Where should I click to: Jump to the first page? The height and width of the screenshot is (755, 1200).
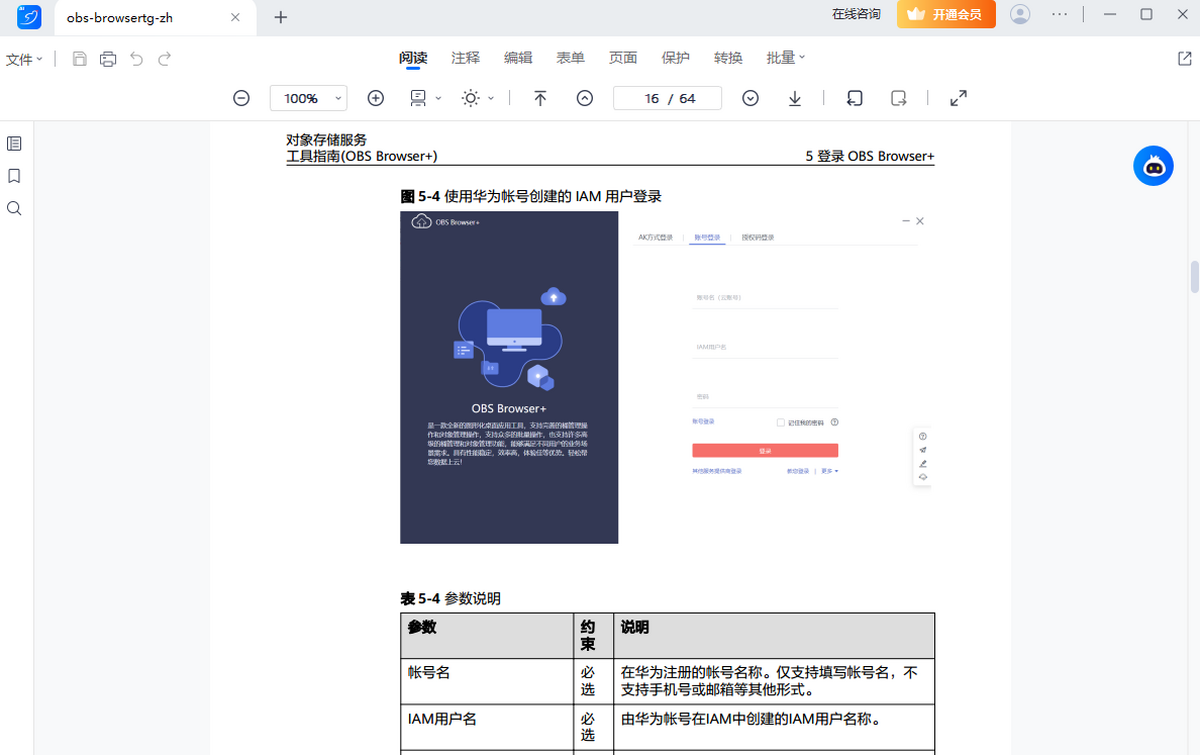pos(540,98)
